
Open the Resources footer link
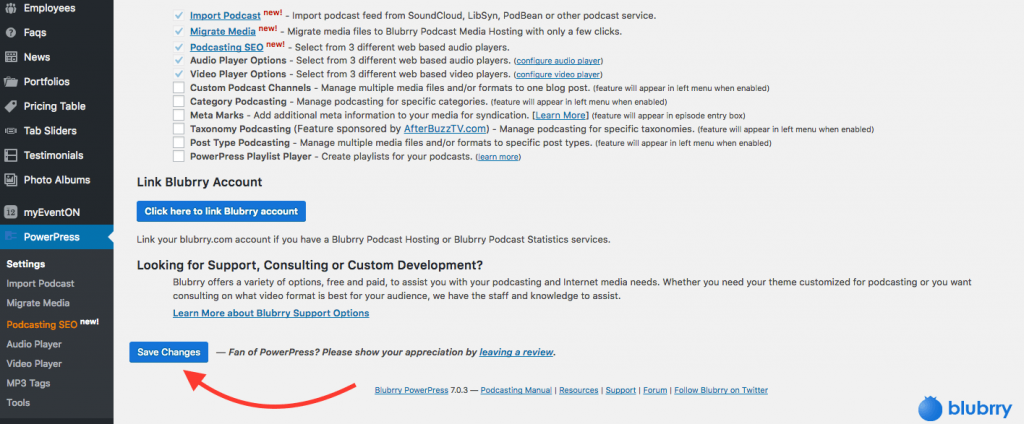(579, 390)
